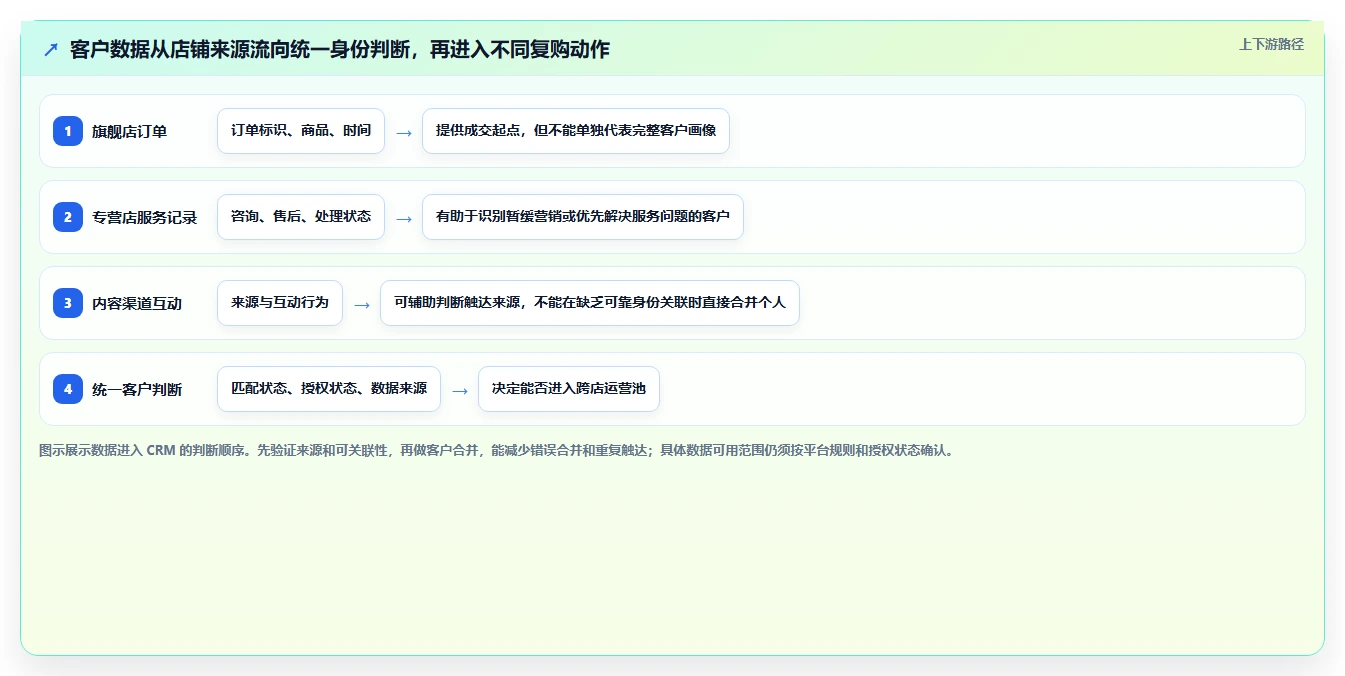Click the 专营店服务记录 label
The image size is (1345, 676).
tap(144, 217)
